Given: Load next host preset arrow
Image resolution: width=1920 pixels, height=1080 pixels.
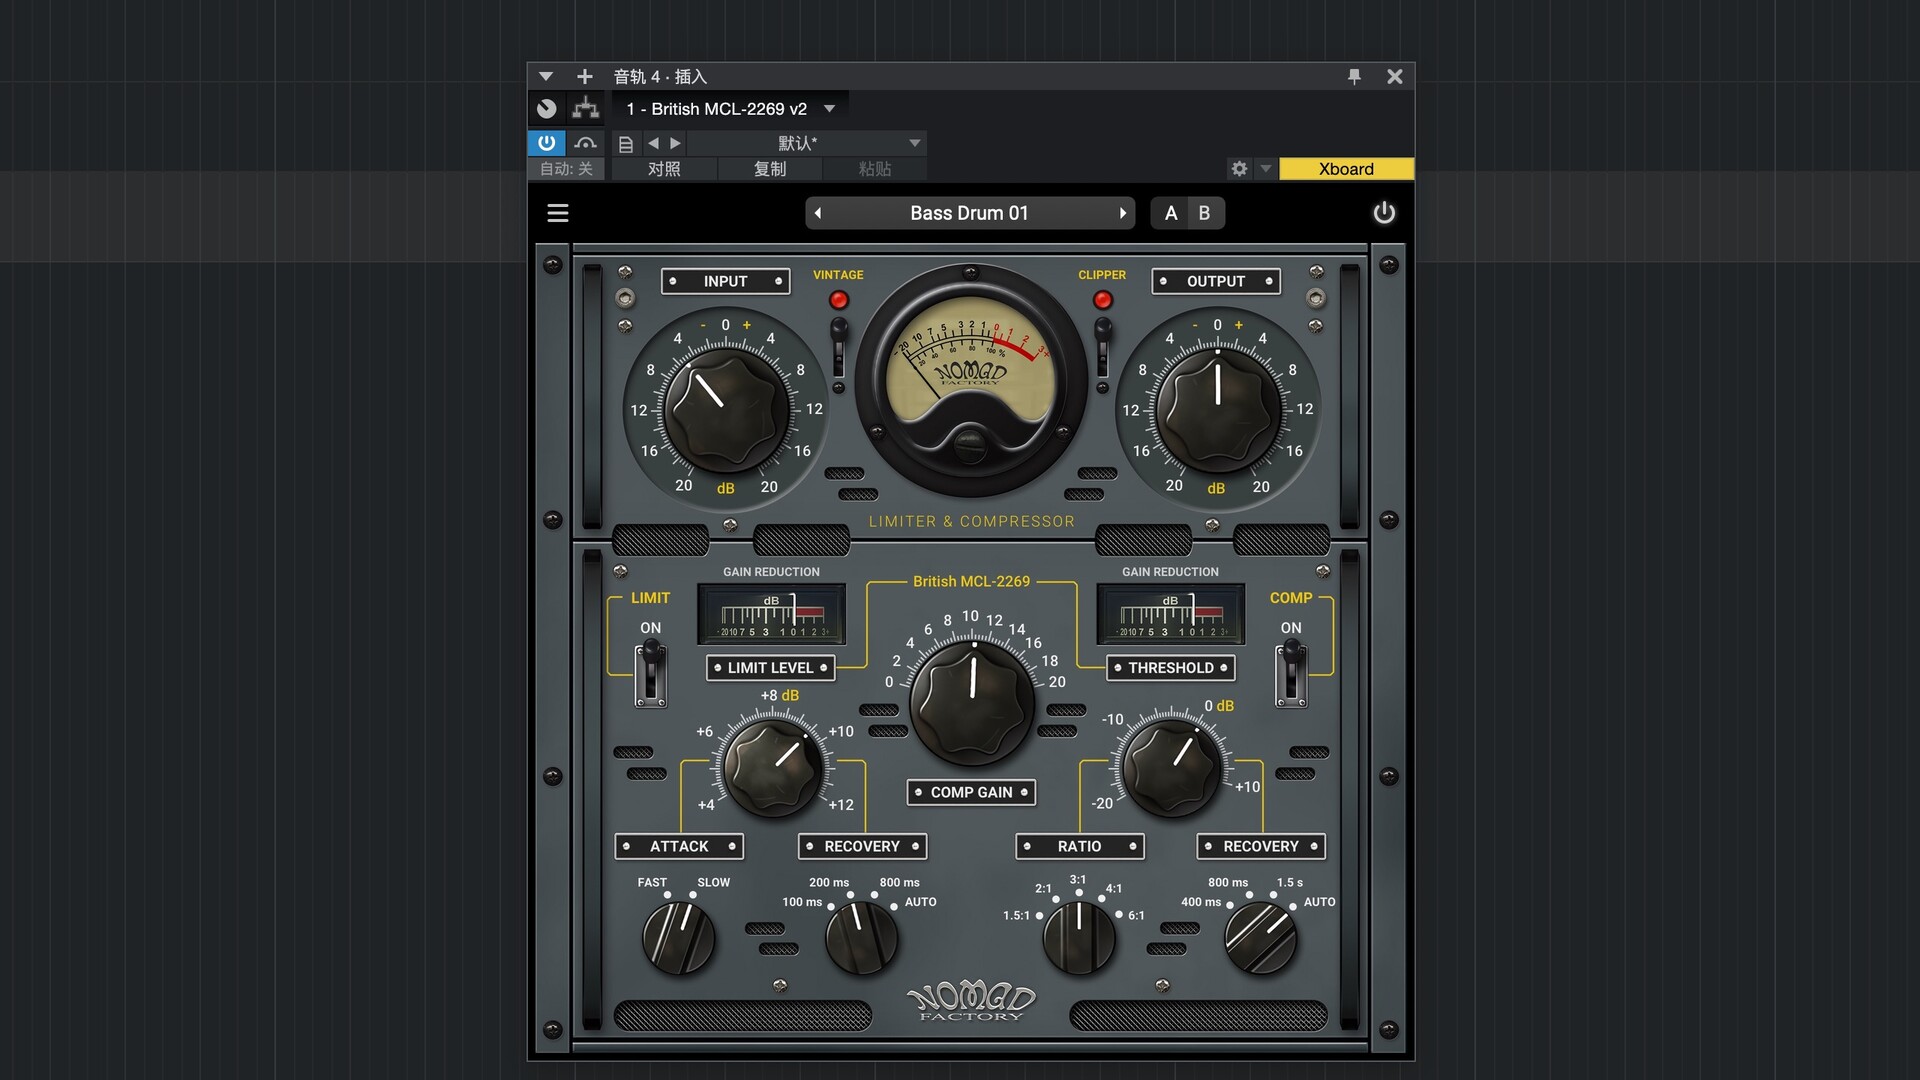Looking at the screenshot, I should coord(675,143).
